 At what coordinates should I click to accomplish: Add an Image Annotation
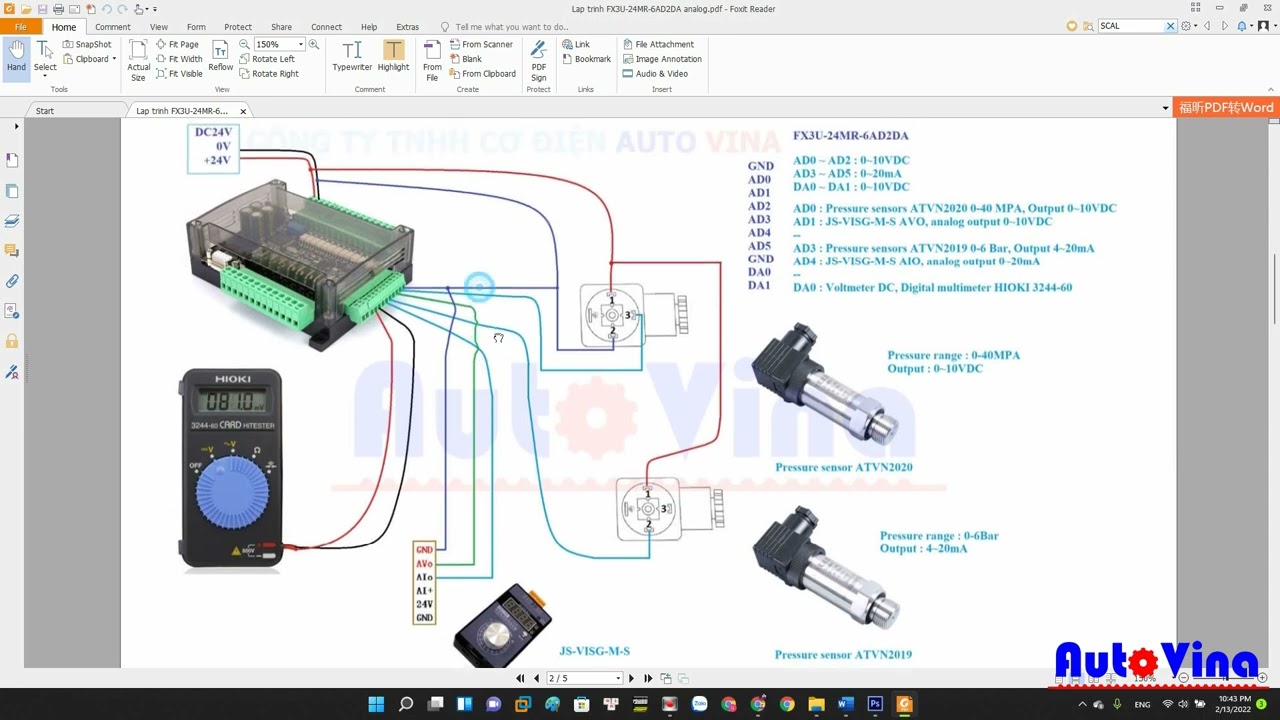662,59
